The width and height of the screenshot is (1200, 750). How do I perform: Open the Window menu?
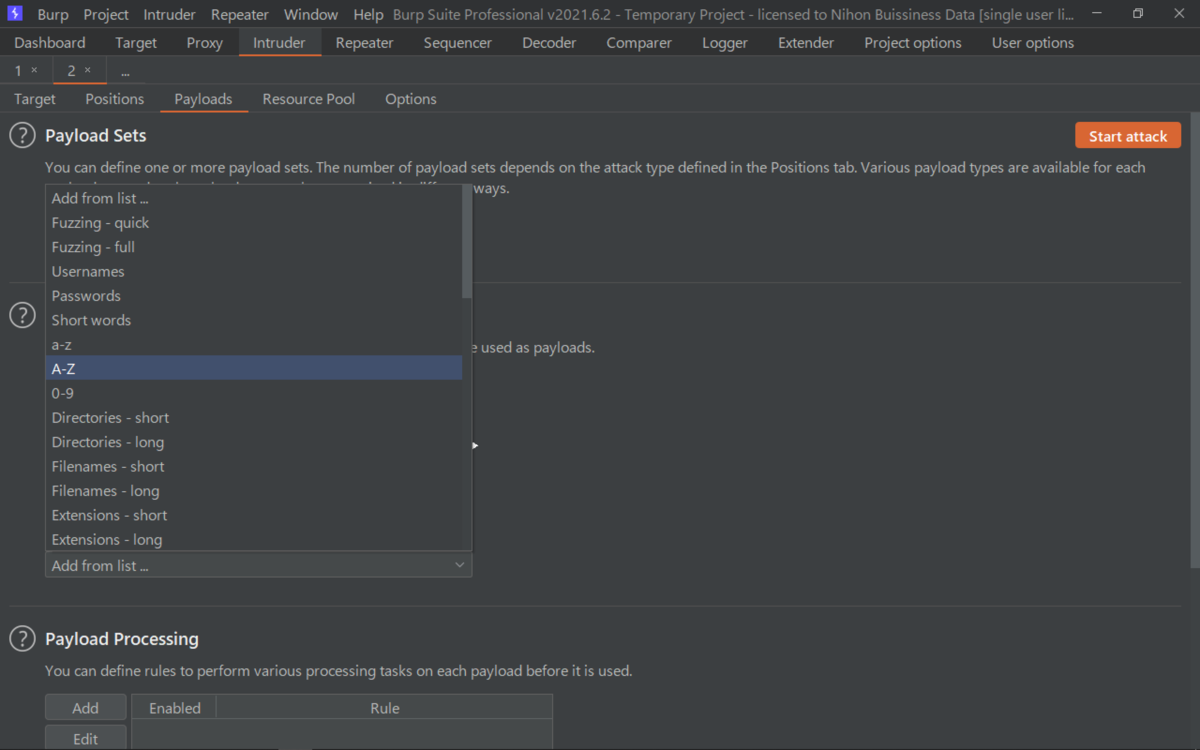[x=310, y=15]
